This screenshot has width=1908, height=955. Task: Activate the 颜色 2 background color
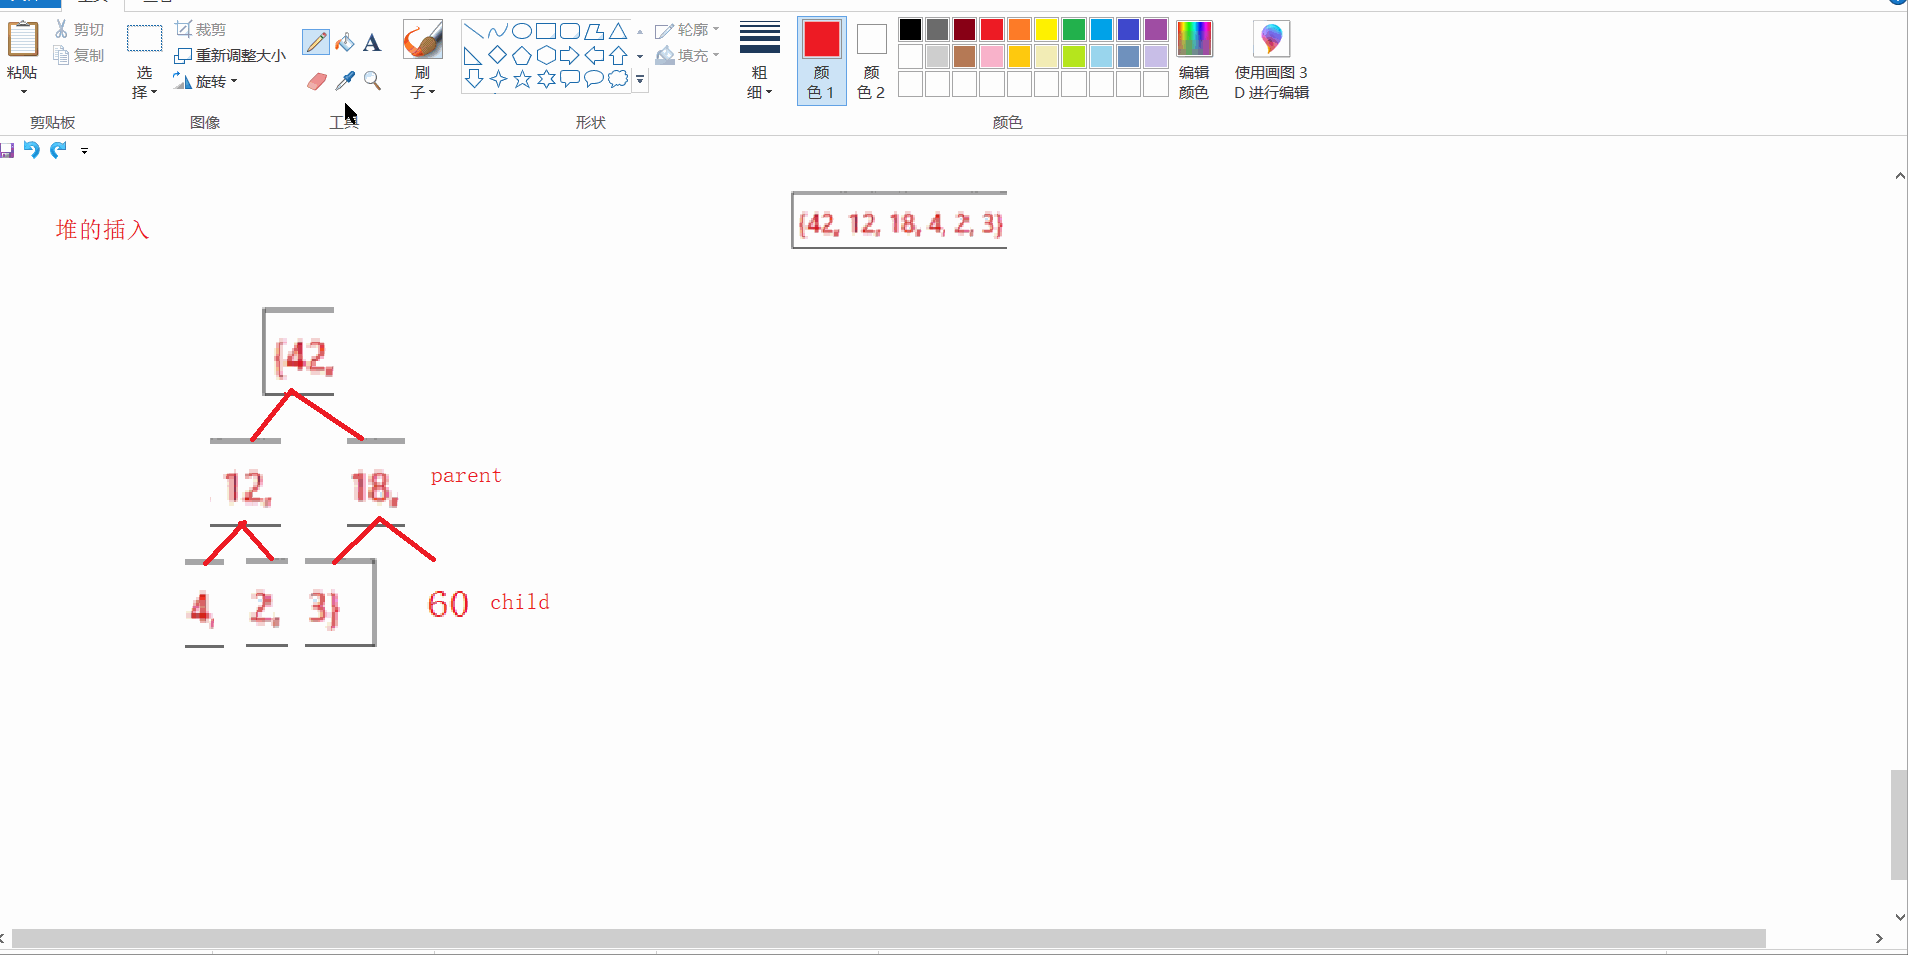[872, 60]
